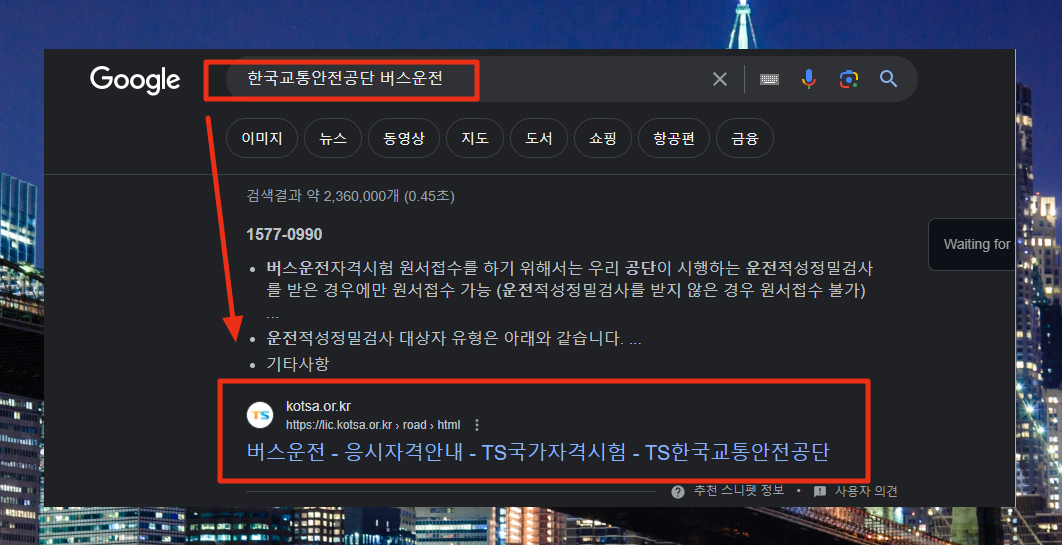The height and width of the screenshot is (545, 1062).
Task: Click the TS favicon next to kotsa.or.kr
Action: (260, 415)
